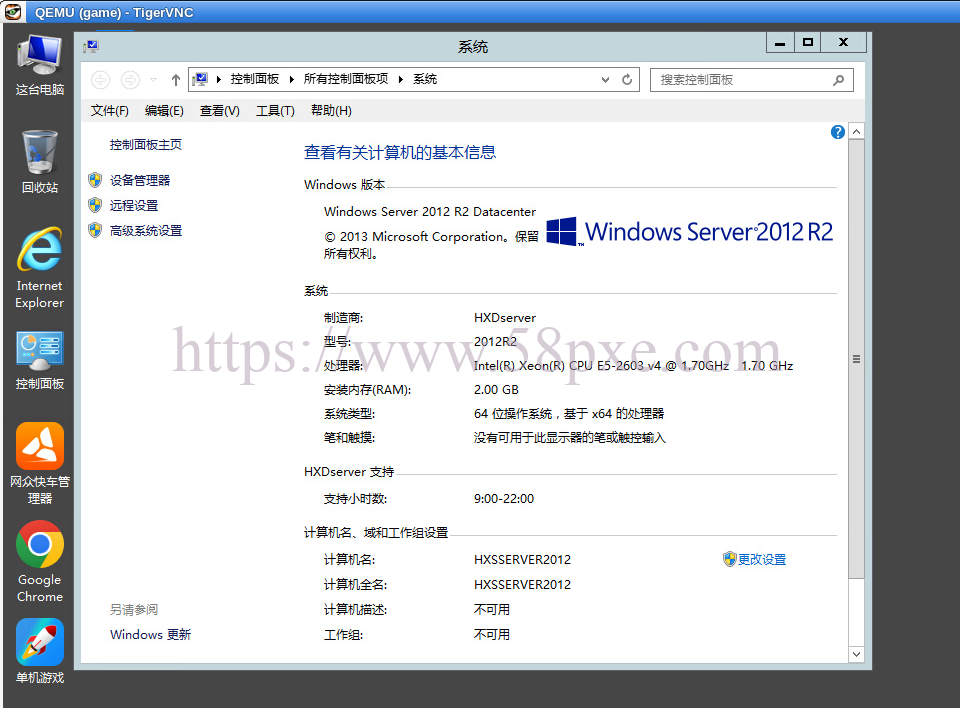960x708 pixels.
Task: Click the shield icon beside 远程设置
Action: (x=95, y=205)
